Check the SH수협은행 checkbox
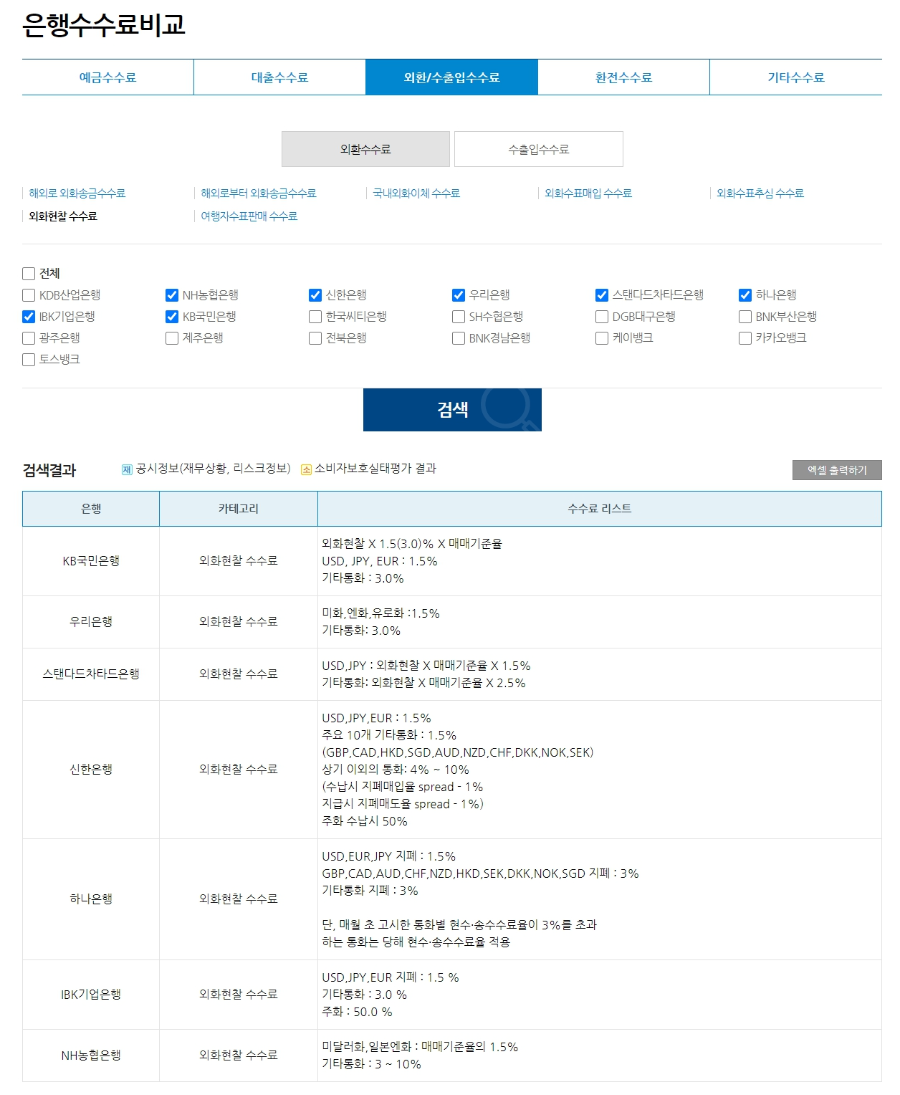 [x=458, y=316]
